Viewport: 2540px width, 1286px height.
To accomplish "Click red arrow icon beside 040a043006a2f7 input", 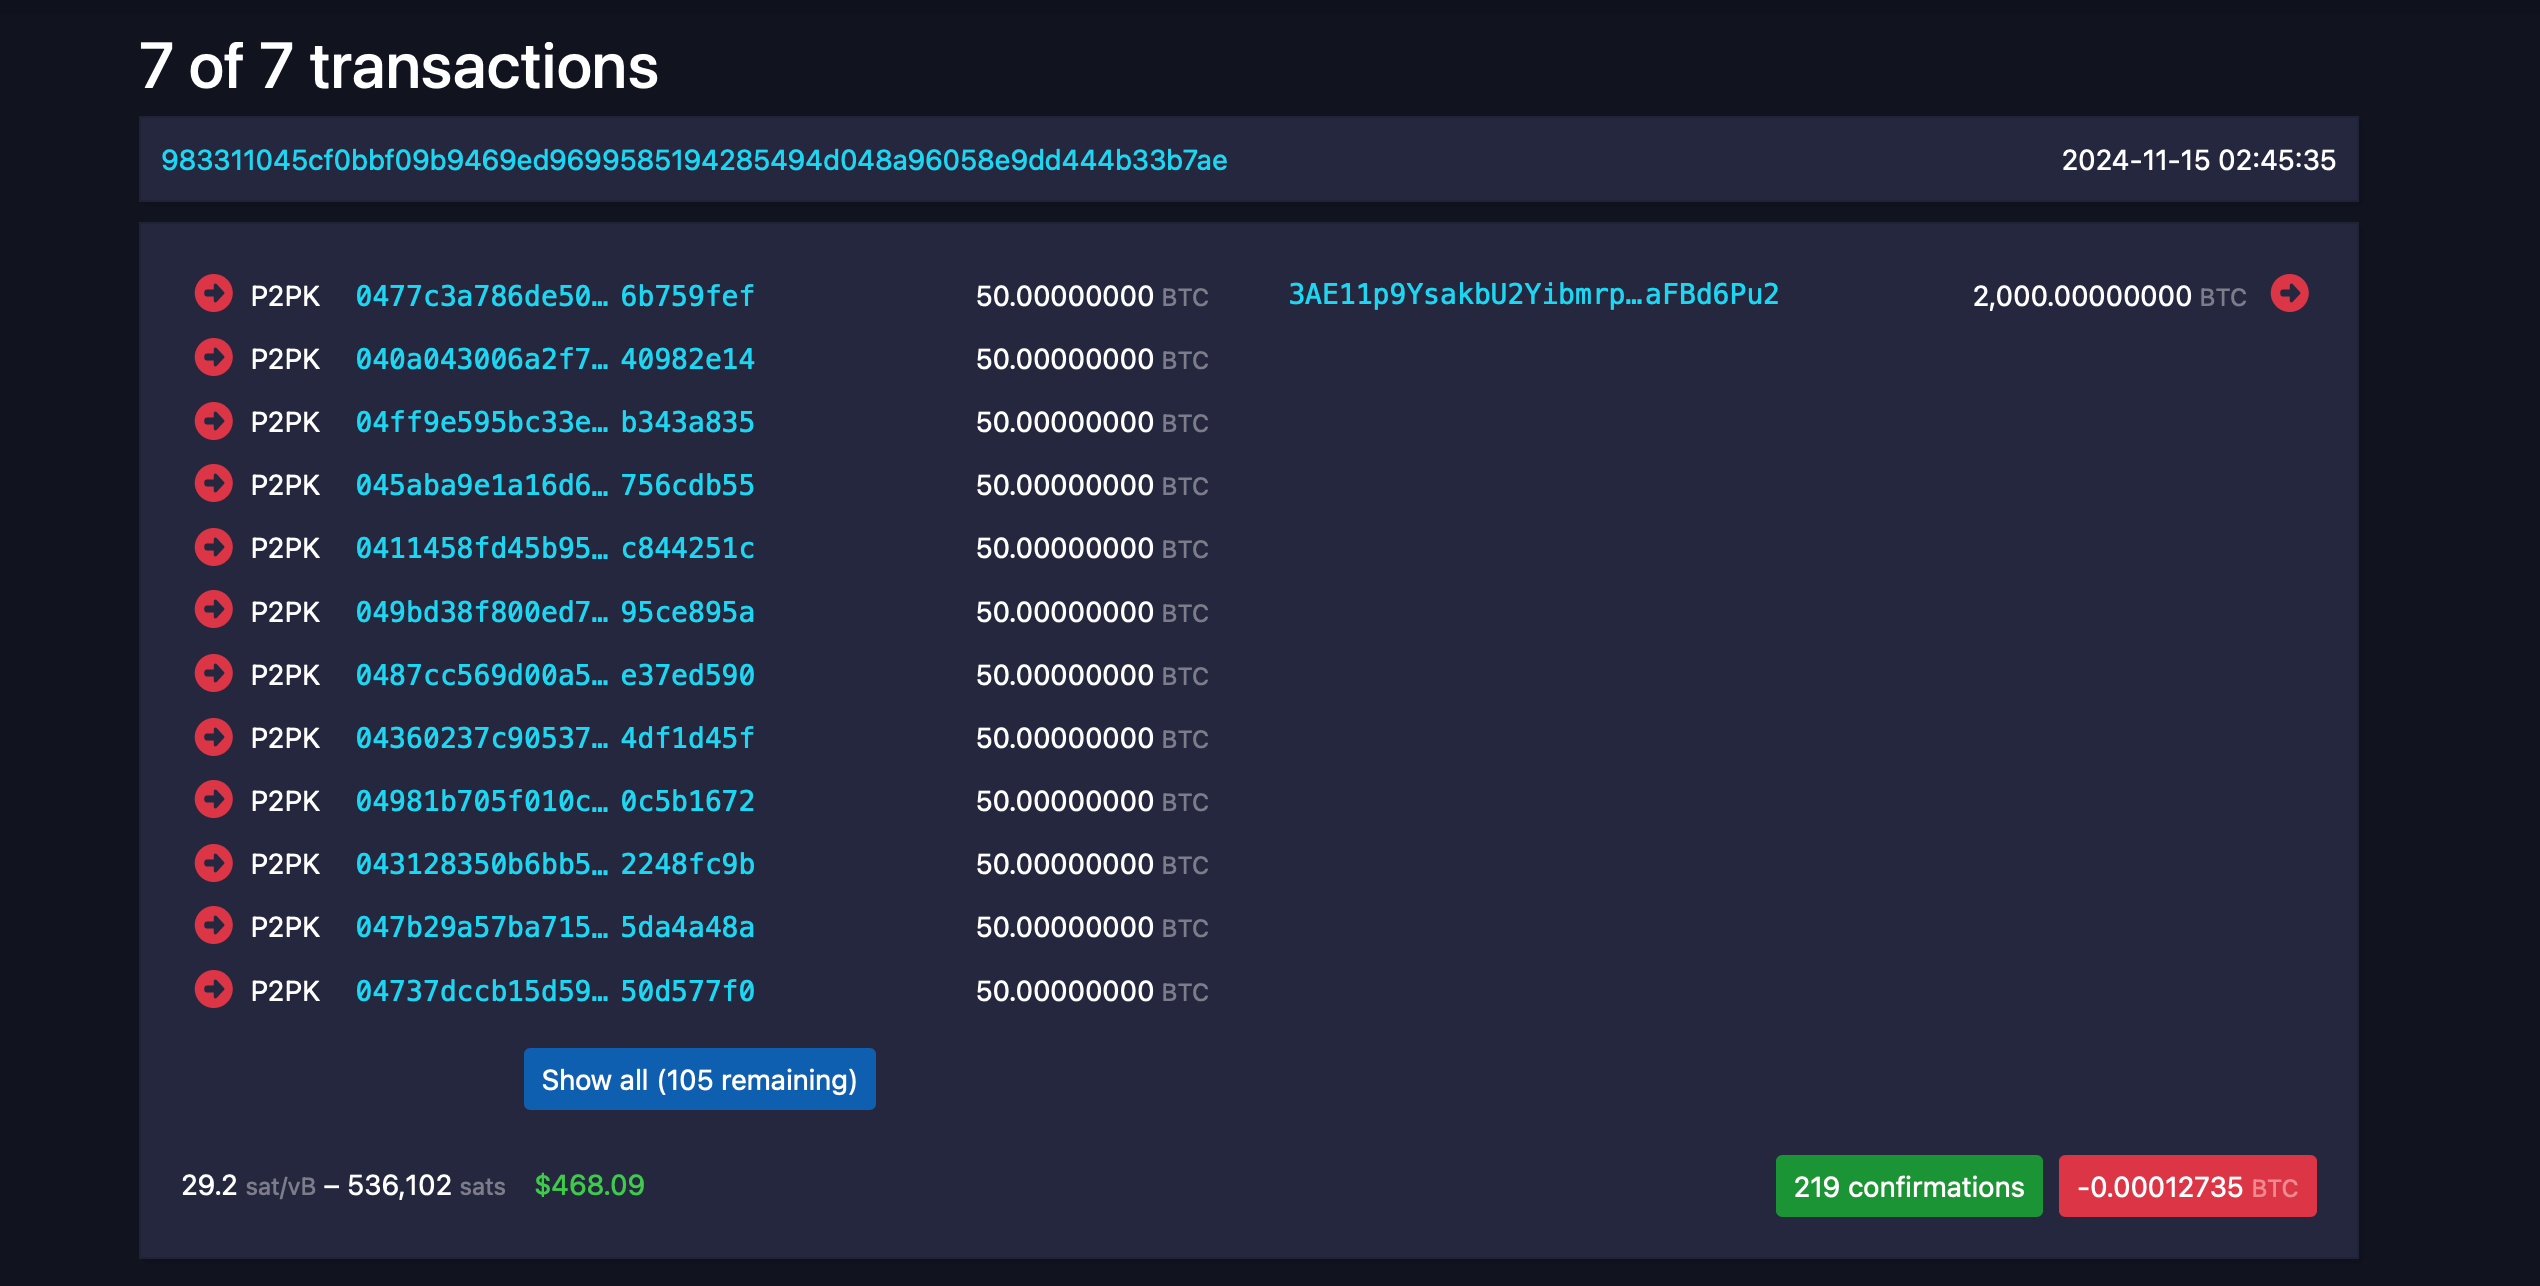I will pos(213,357).
